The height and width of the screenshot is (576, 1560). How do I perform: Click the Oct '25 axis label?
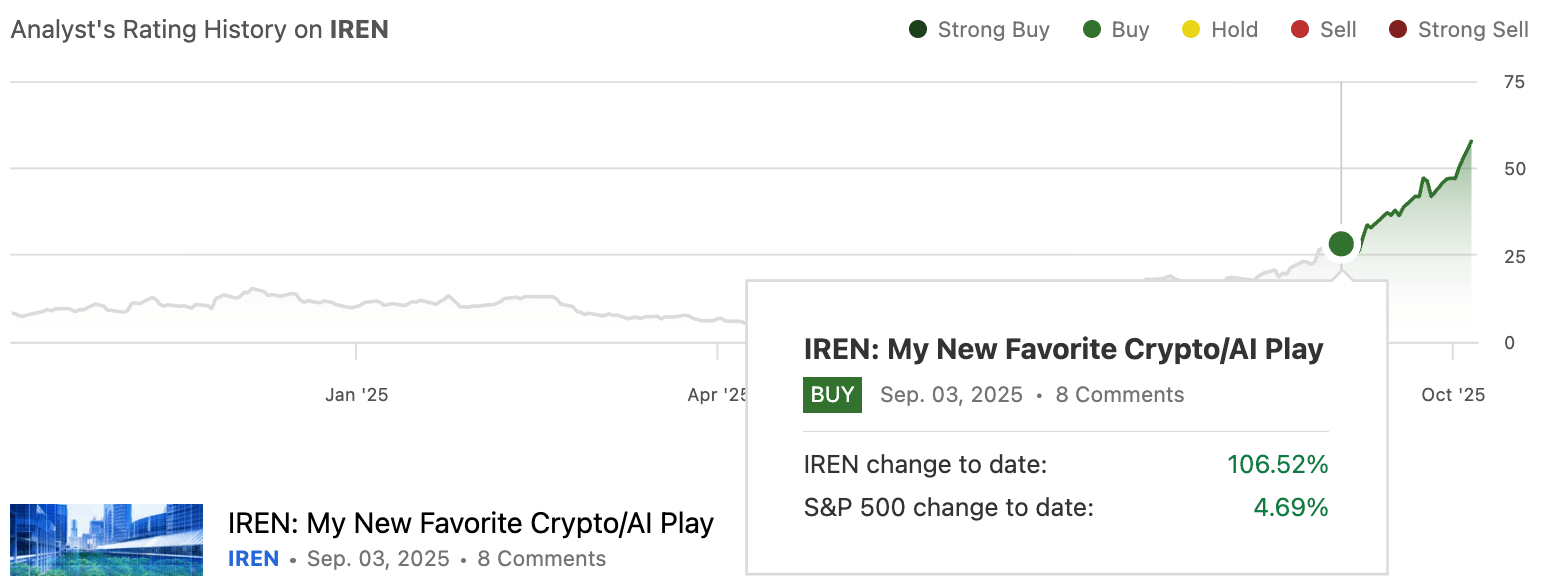tap(1453, 395)
